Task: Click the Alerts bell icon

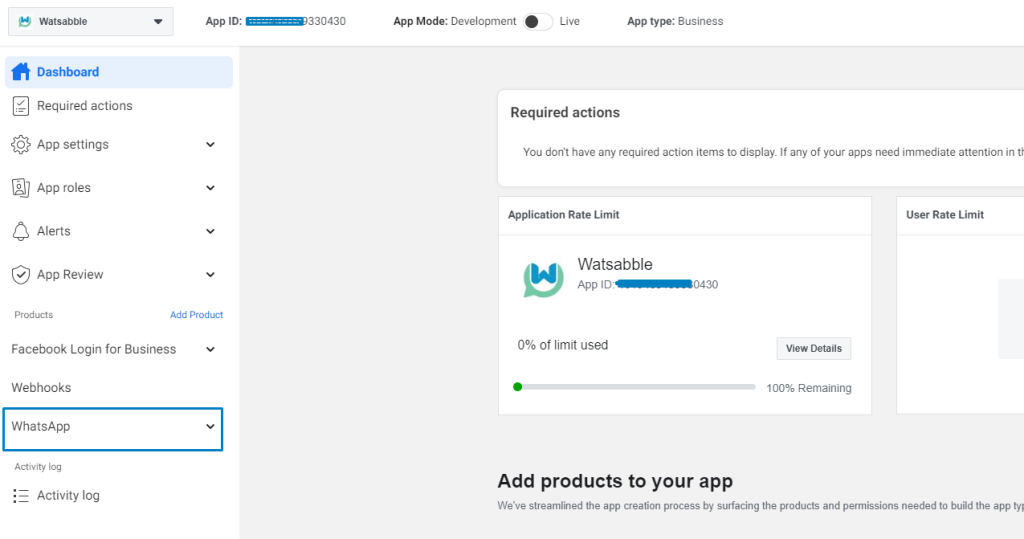Action: pos(21,231)
